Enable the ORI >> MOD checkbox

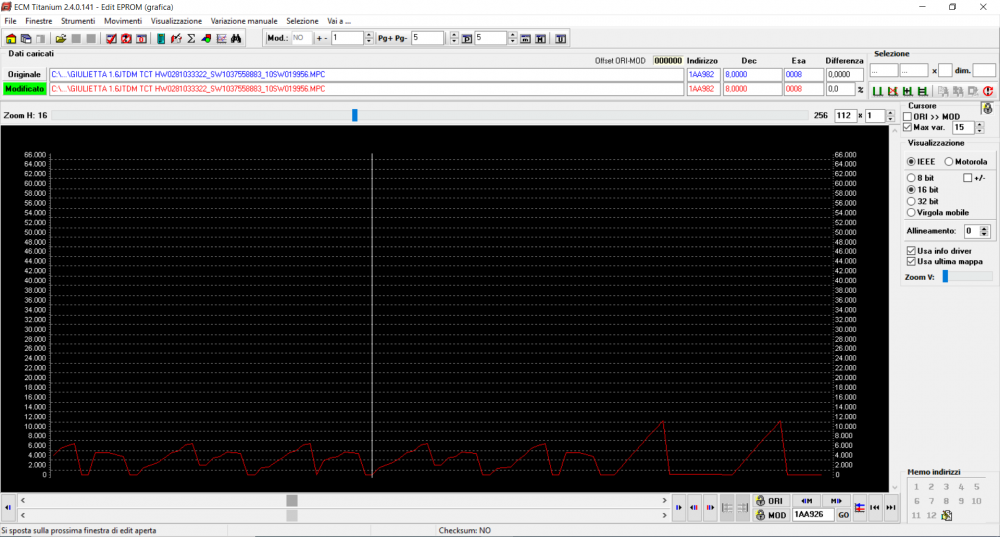908,117
